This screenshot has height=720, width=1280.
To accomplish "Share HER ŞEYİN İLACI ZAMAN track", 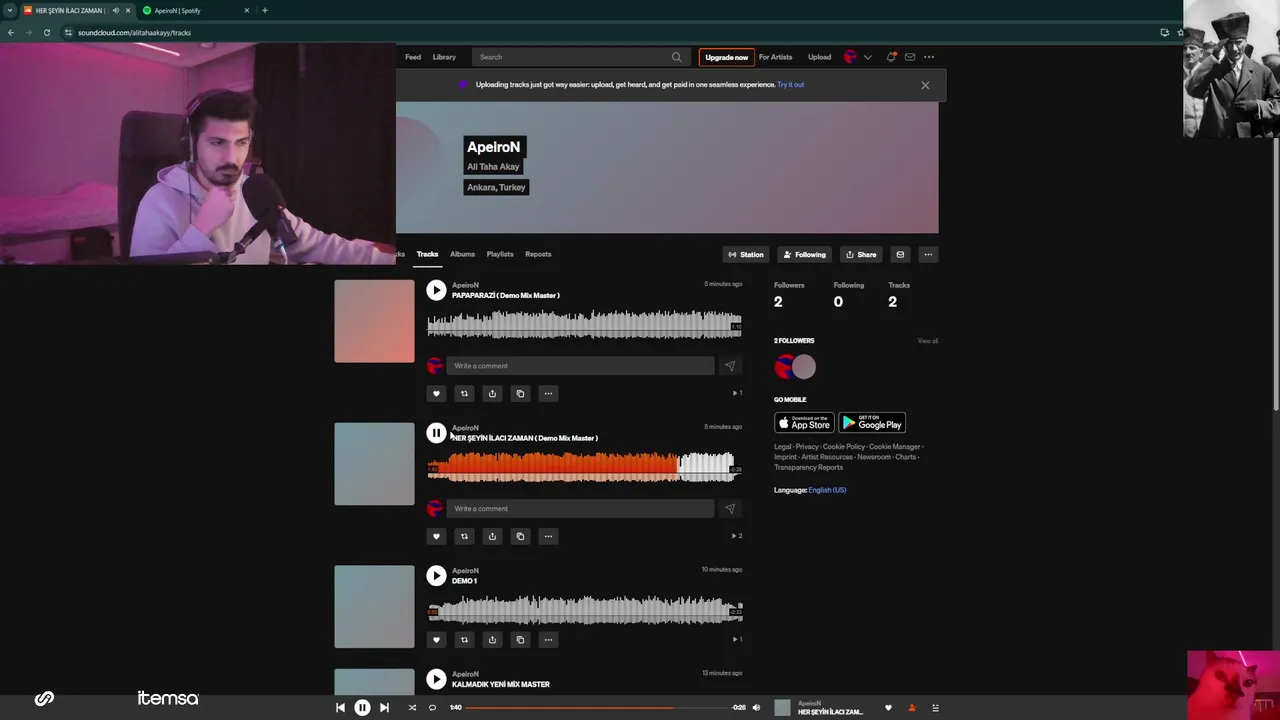I will (492, 537).
